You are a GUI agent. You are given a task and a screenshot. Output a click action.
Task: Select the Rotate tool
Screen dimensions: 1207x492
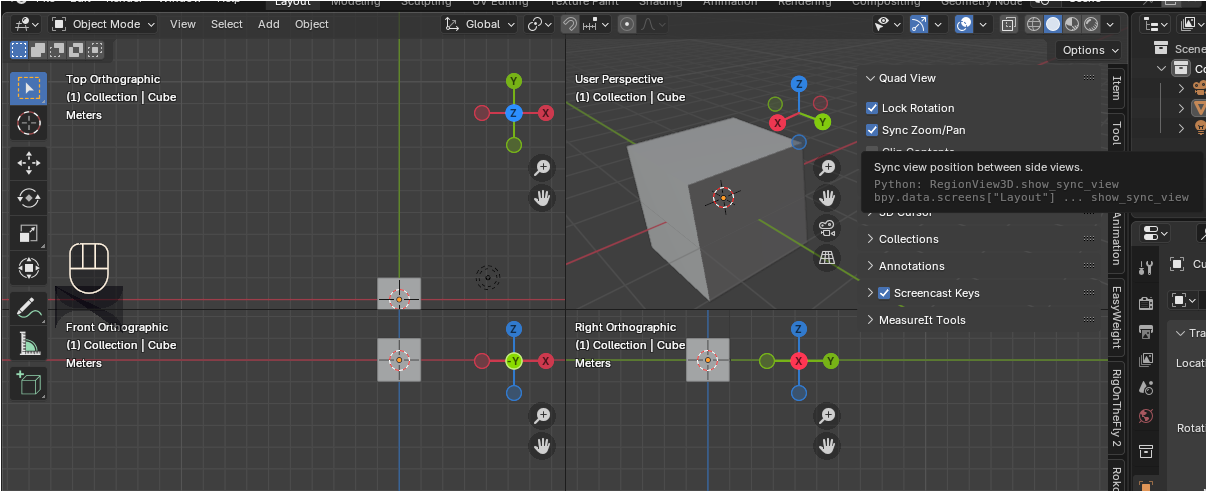pyautogui.click(x=29, y=199)
